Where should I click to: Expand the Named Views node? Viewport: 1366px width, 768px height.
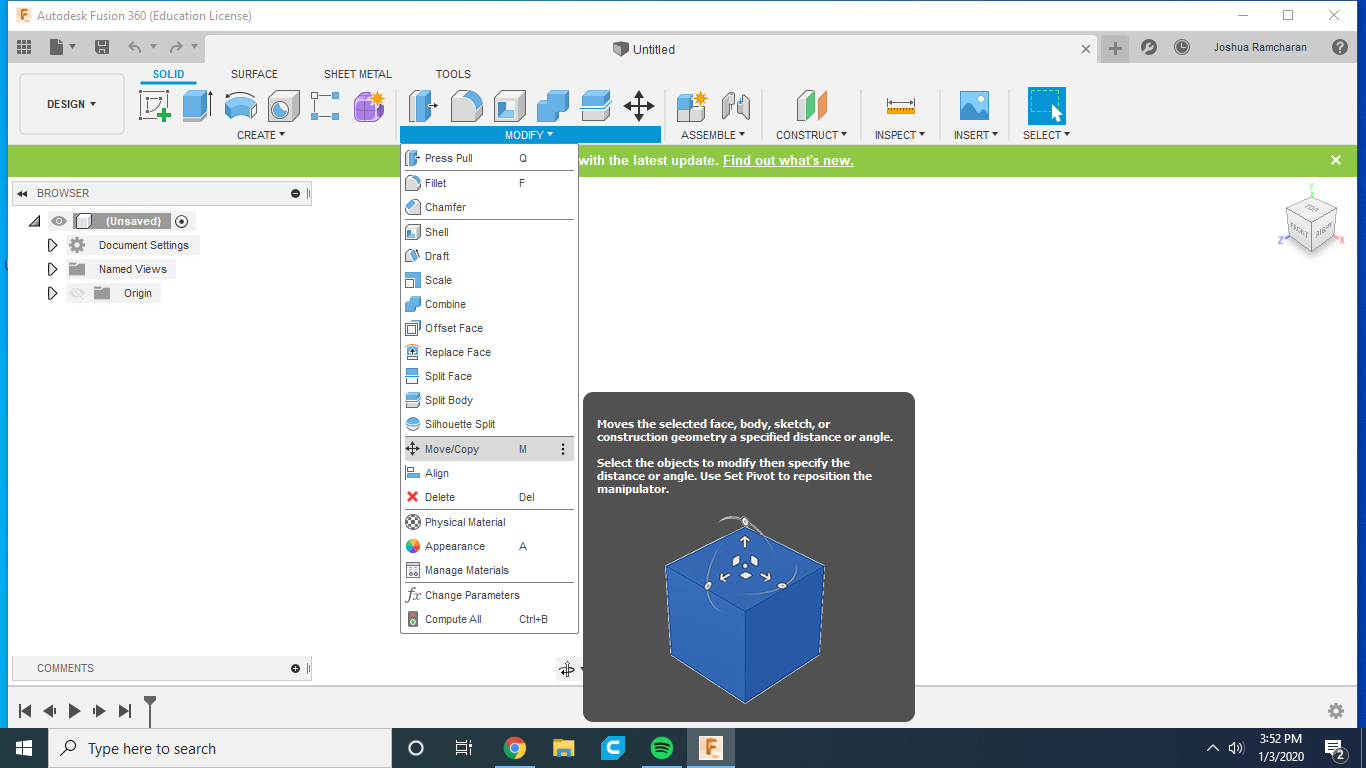(x=53, y=269)
